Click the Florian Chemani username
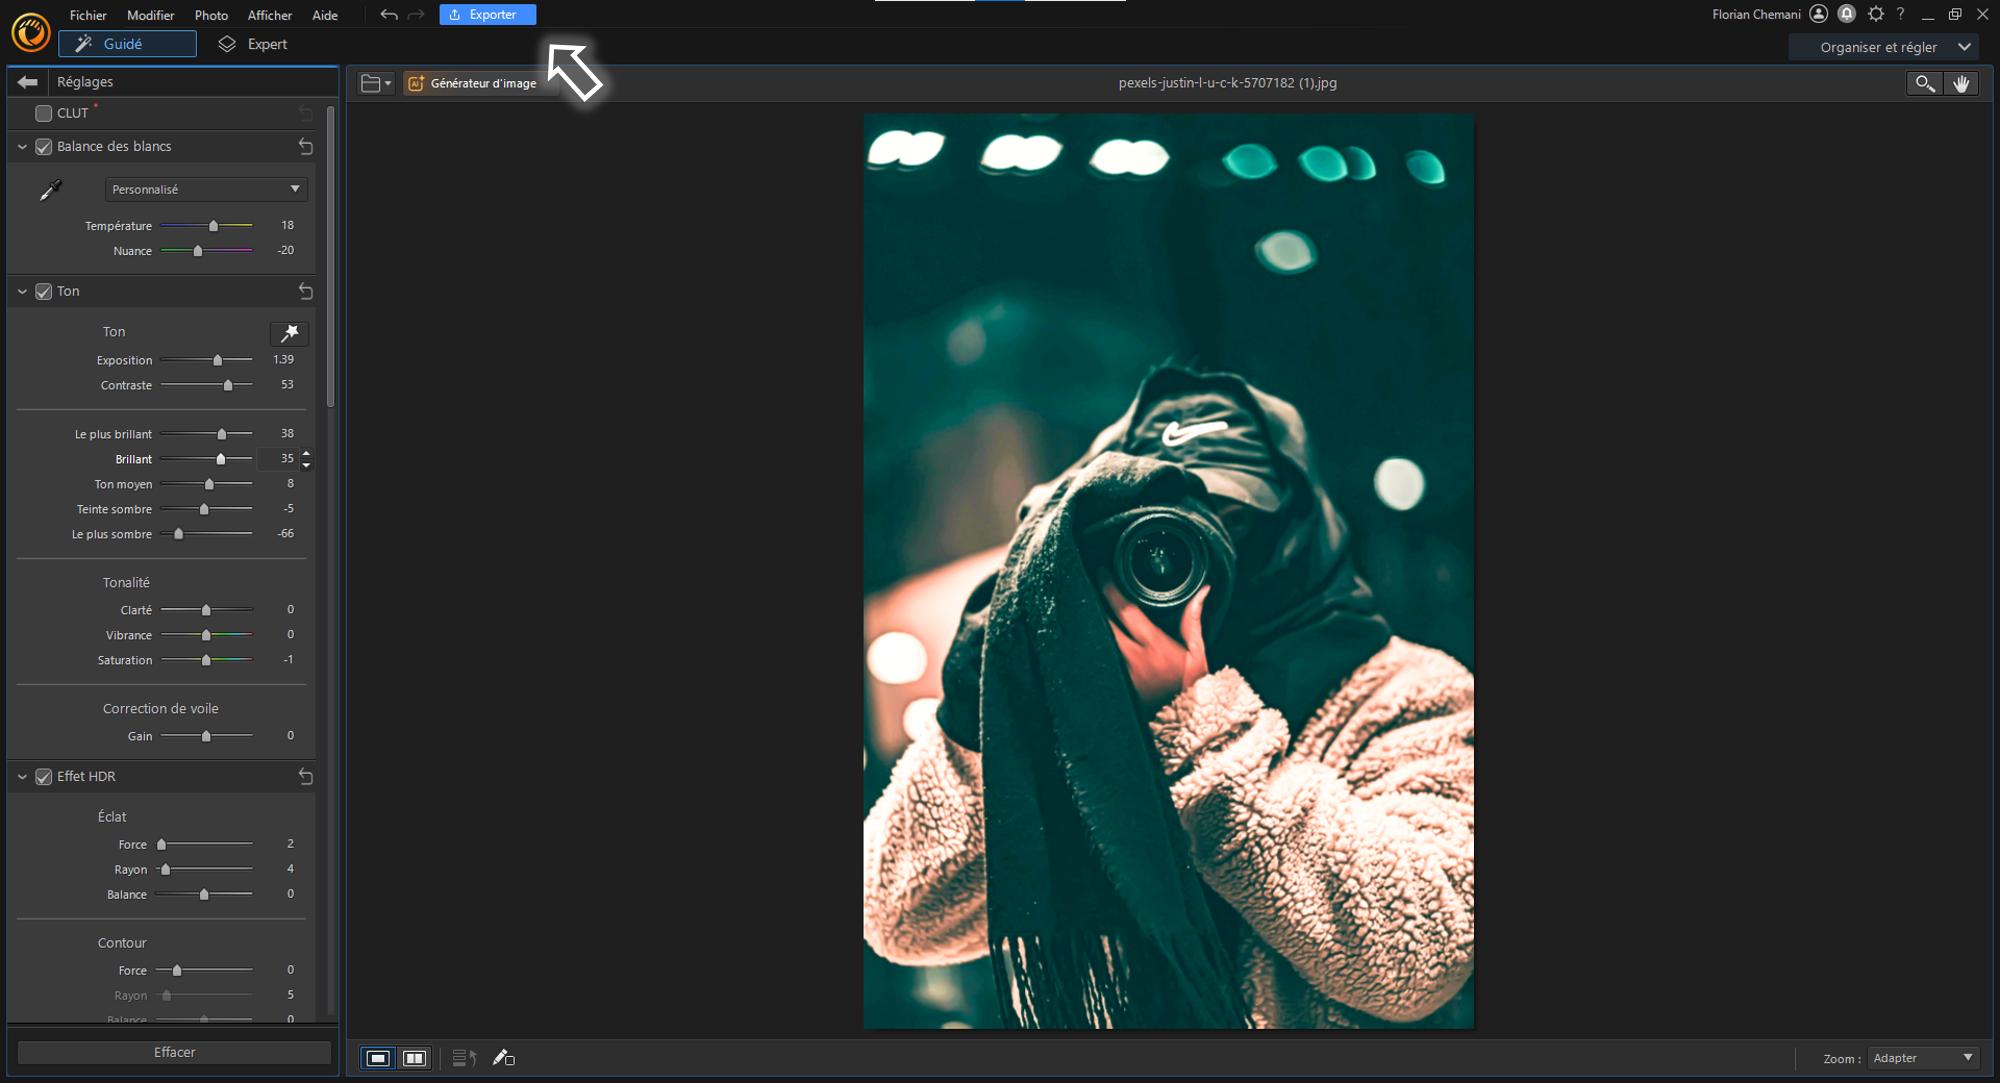The width and height of the screenshot is (2000, 1083). pos(1756,15)
